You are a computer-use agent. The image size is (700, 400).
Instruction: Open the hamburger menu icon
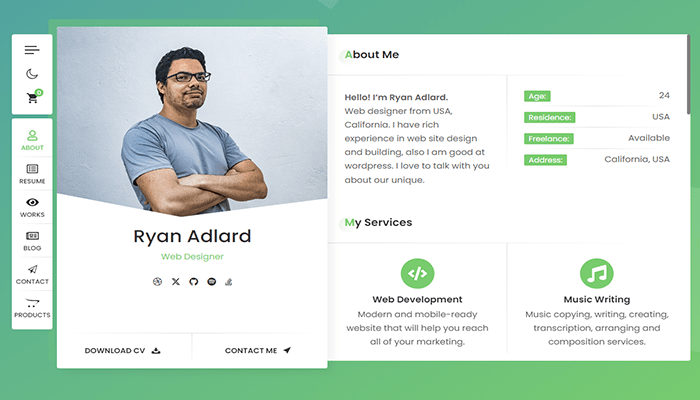[32, 50]
